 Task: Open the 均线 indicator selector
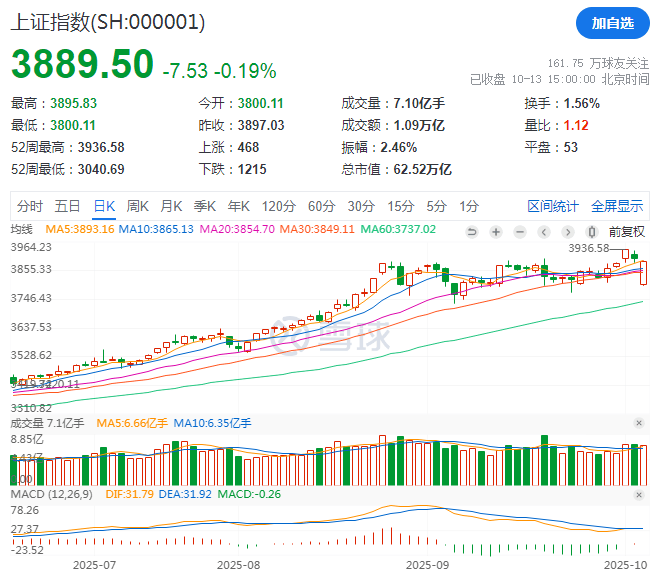(x=22, y=230)
